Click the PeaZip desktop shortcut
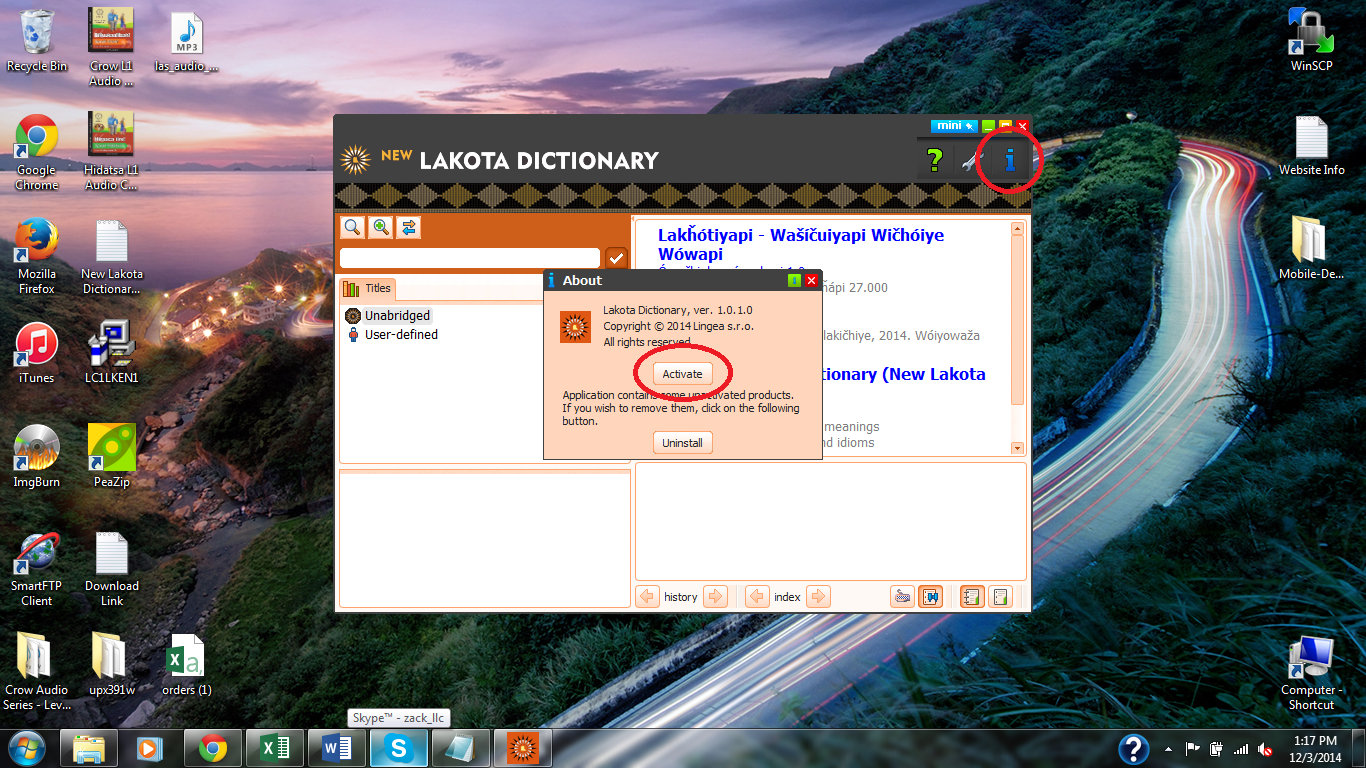 [112, 457]
